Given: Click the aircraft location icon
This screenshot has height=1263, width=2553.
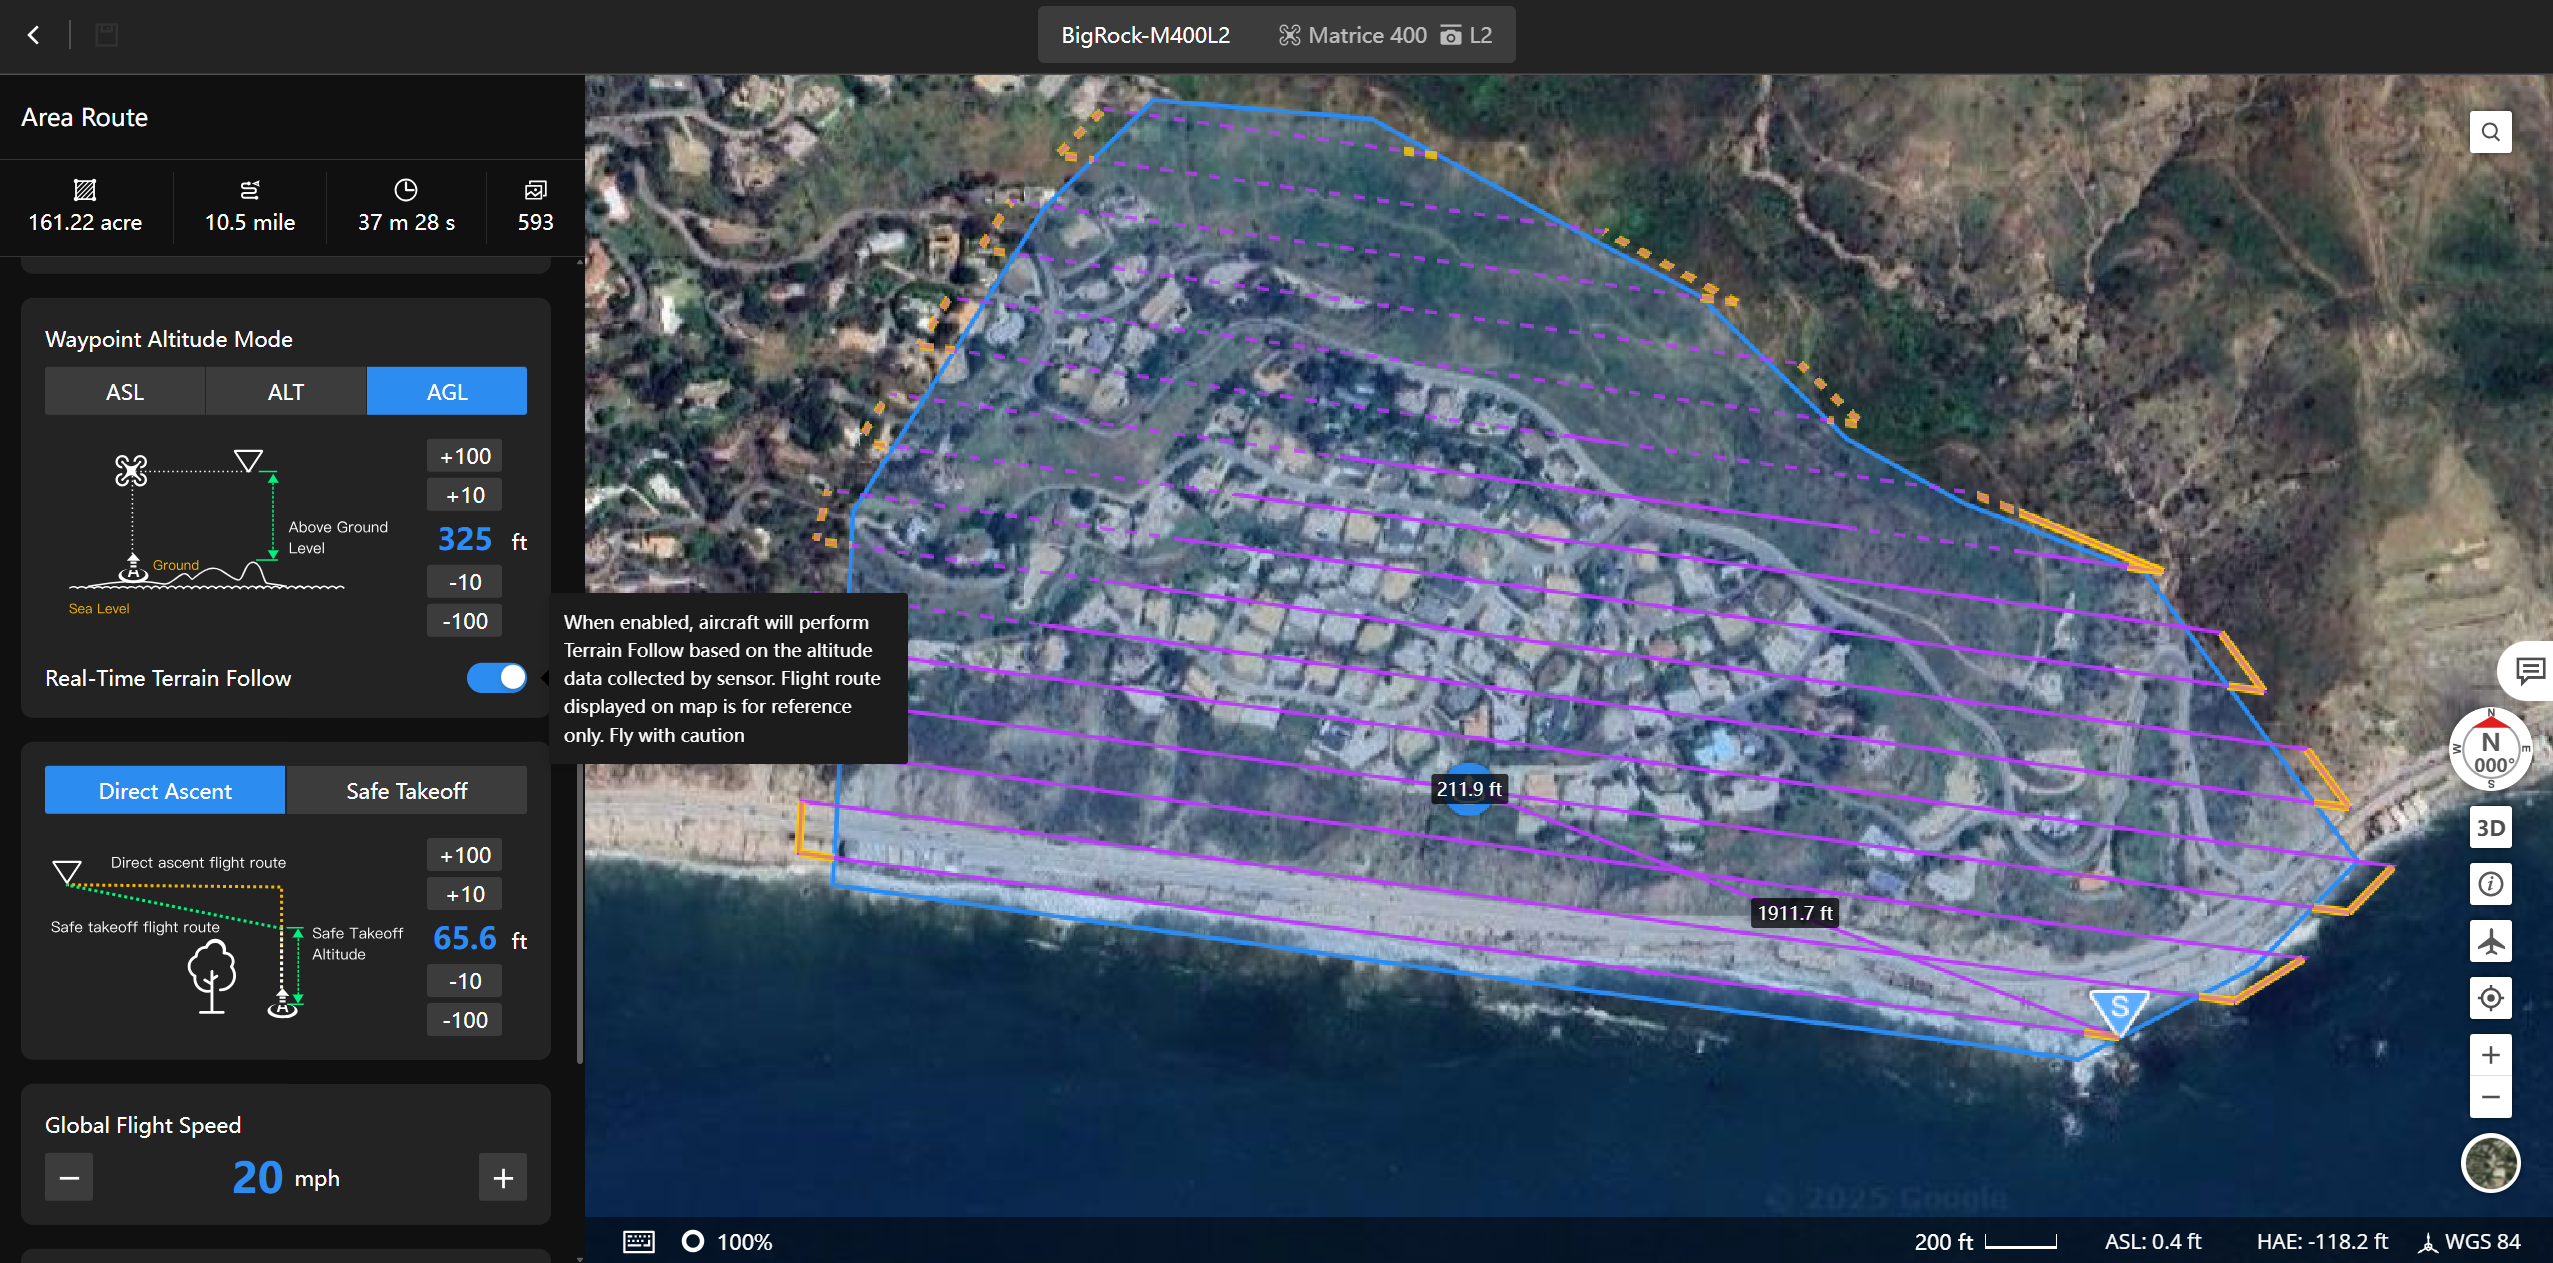Looking at the screenshot, I should click(2490, 941).
